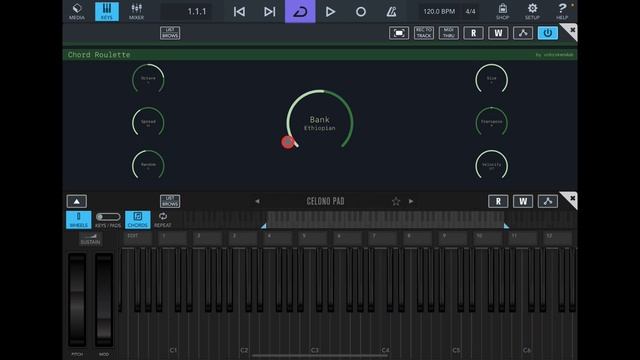640x360 pixels.
Task: Open instrument preset list browser
Action: [x=170, y=201]
